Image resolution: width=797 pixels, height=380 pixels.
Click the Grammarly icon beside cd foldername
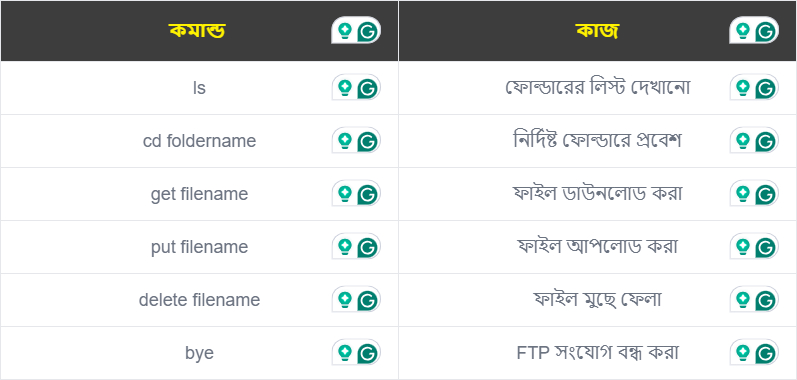tap(369, 141)
